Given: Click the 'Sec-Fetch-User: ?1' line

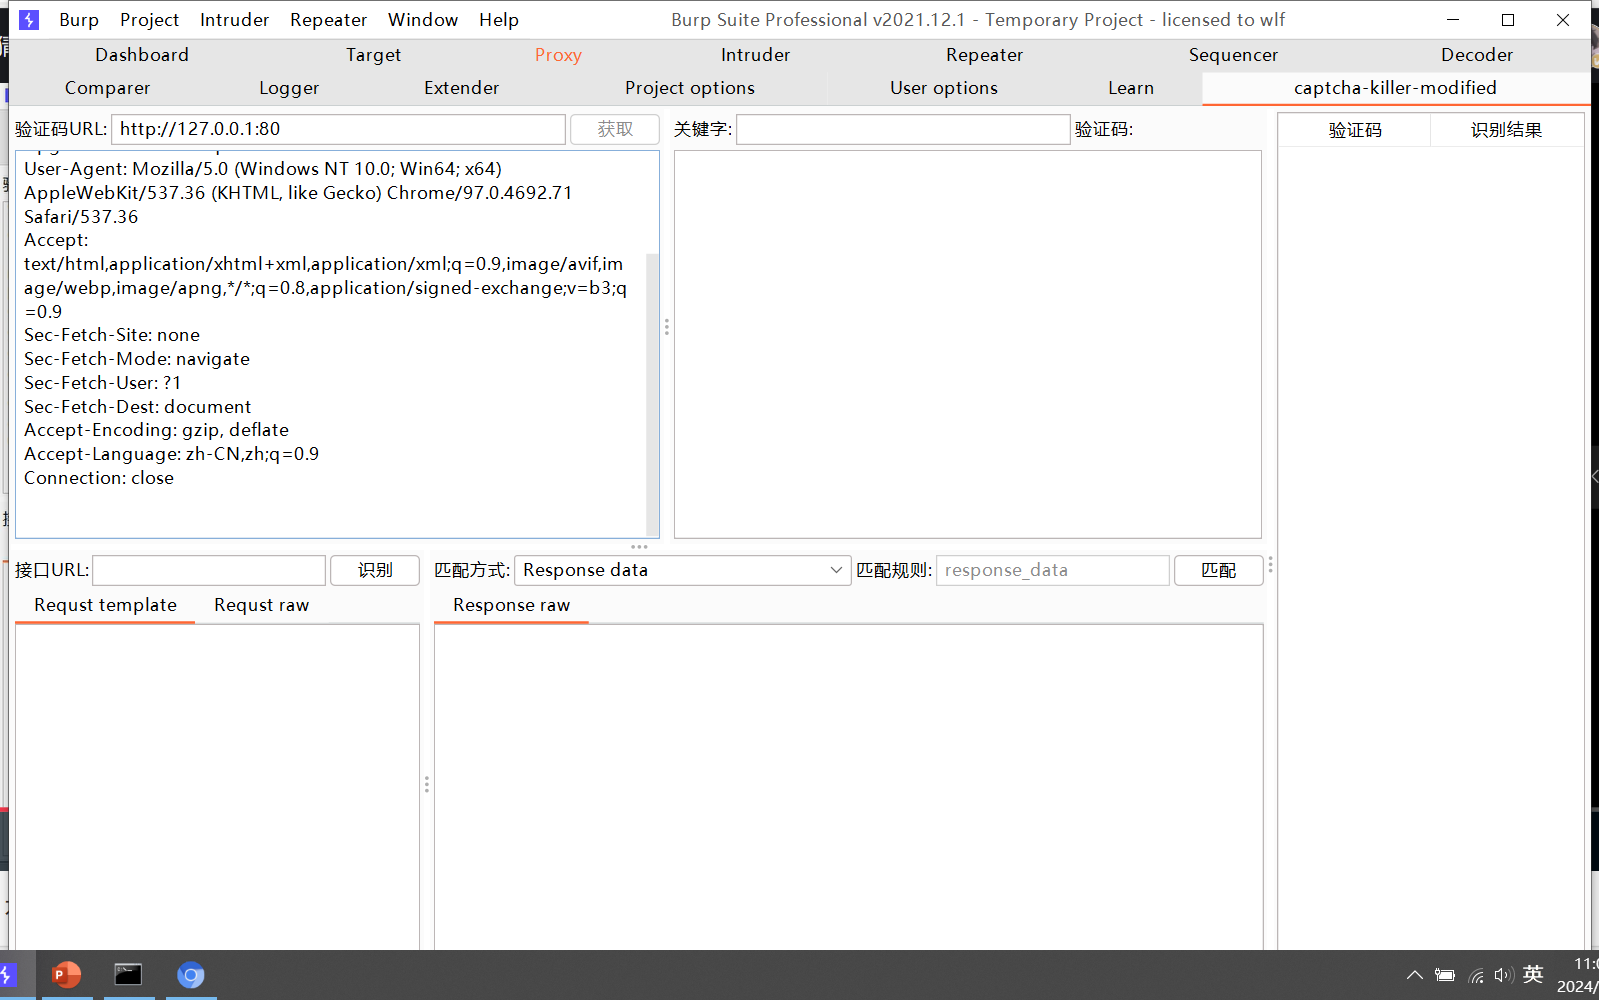Looking at the screenshot, I should coord(103,383).
